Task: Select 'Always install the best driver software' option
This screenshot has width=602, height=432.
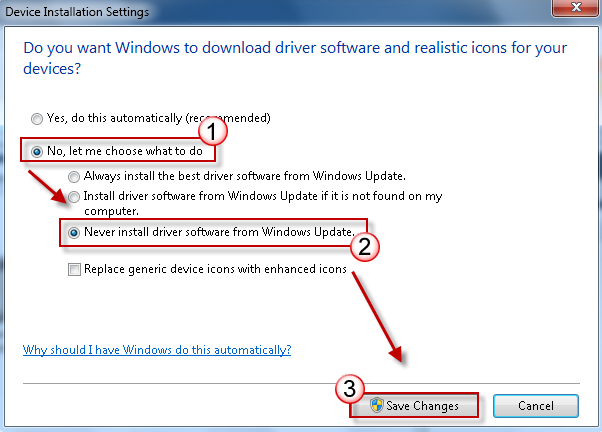Action: point(74,177)
